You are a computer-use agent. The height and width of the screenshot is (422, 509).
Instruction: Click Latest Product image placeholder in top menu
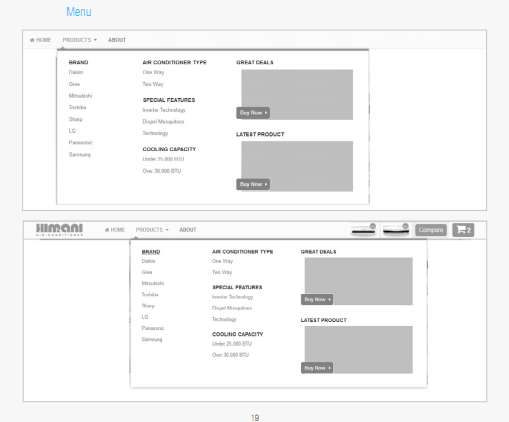[x=297, y=166]
